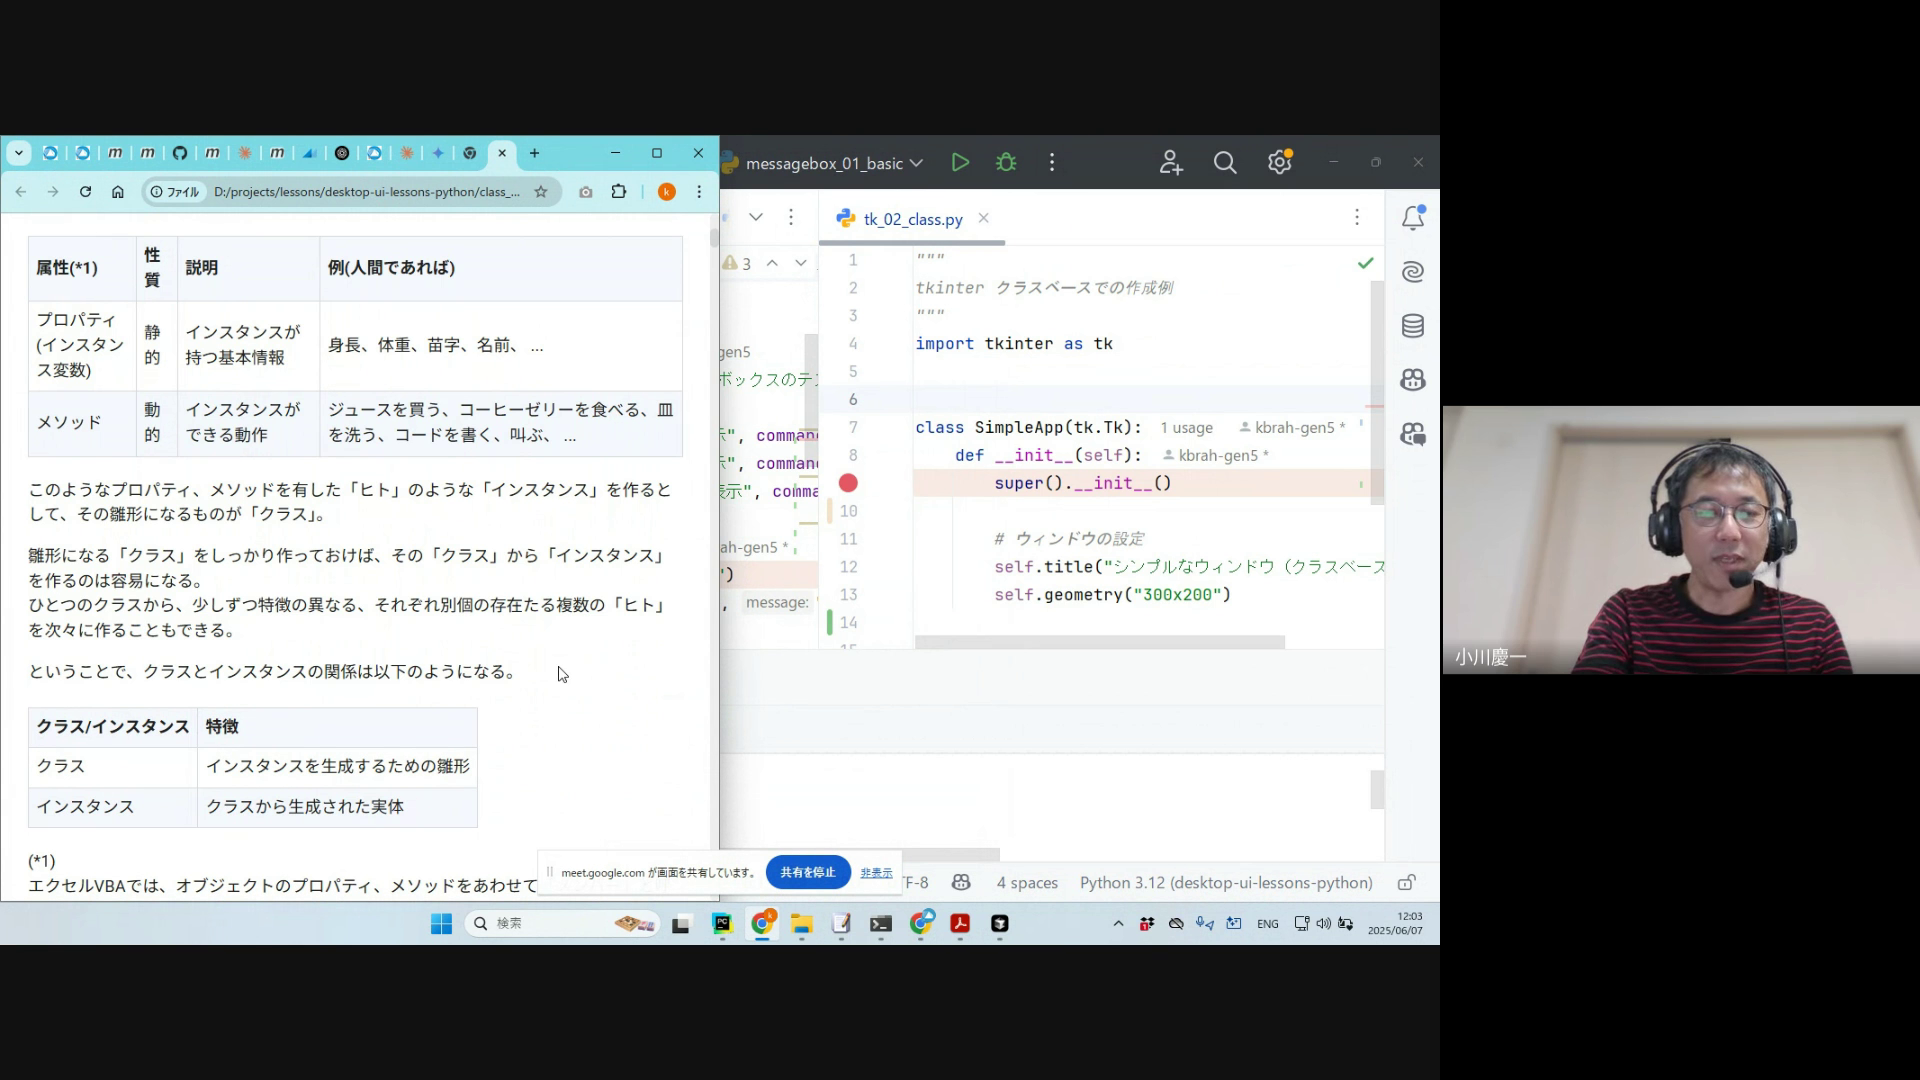Toggle read-only lock icon in status bar
1920x1080 pixels.
tap(1406, 883)
